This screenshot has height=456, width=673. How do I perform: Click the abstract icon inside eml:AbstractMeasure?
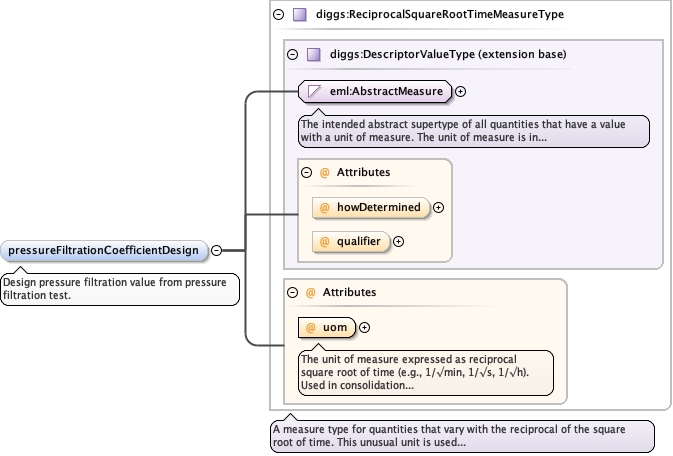coord(315,92)
